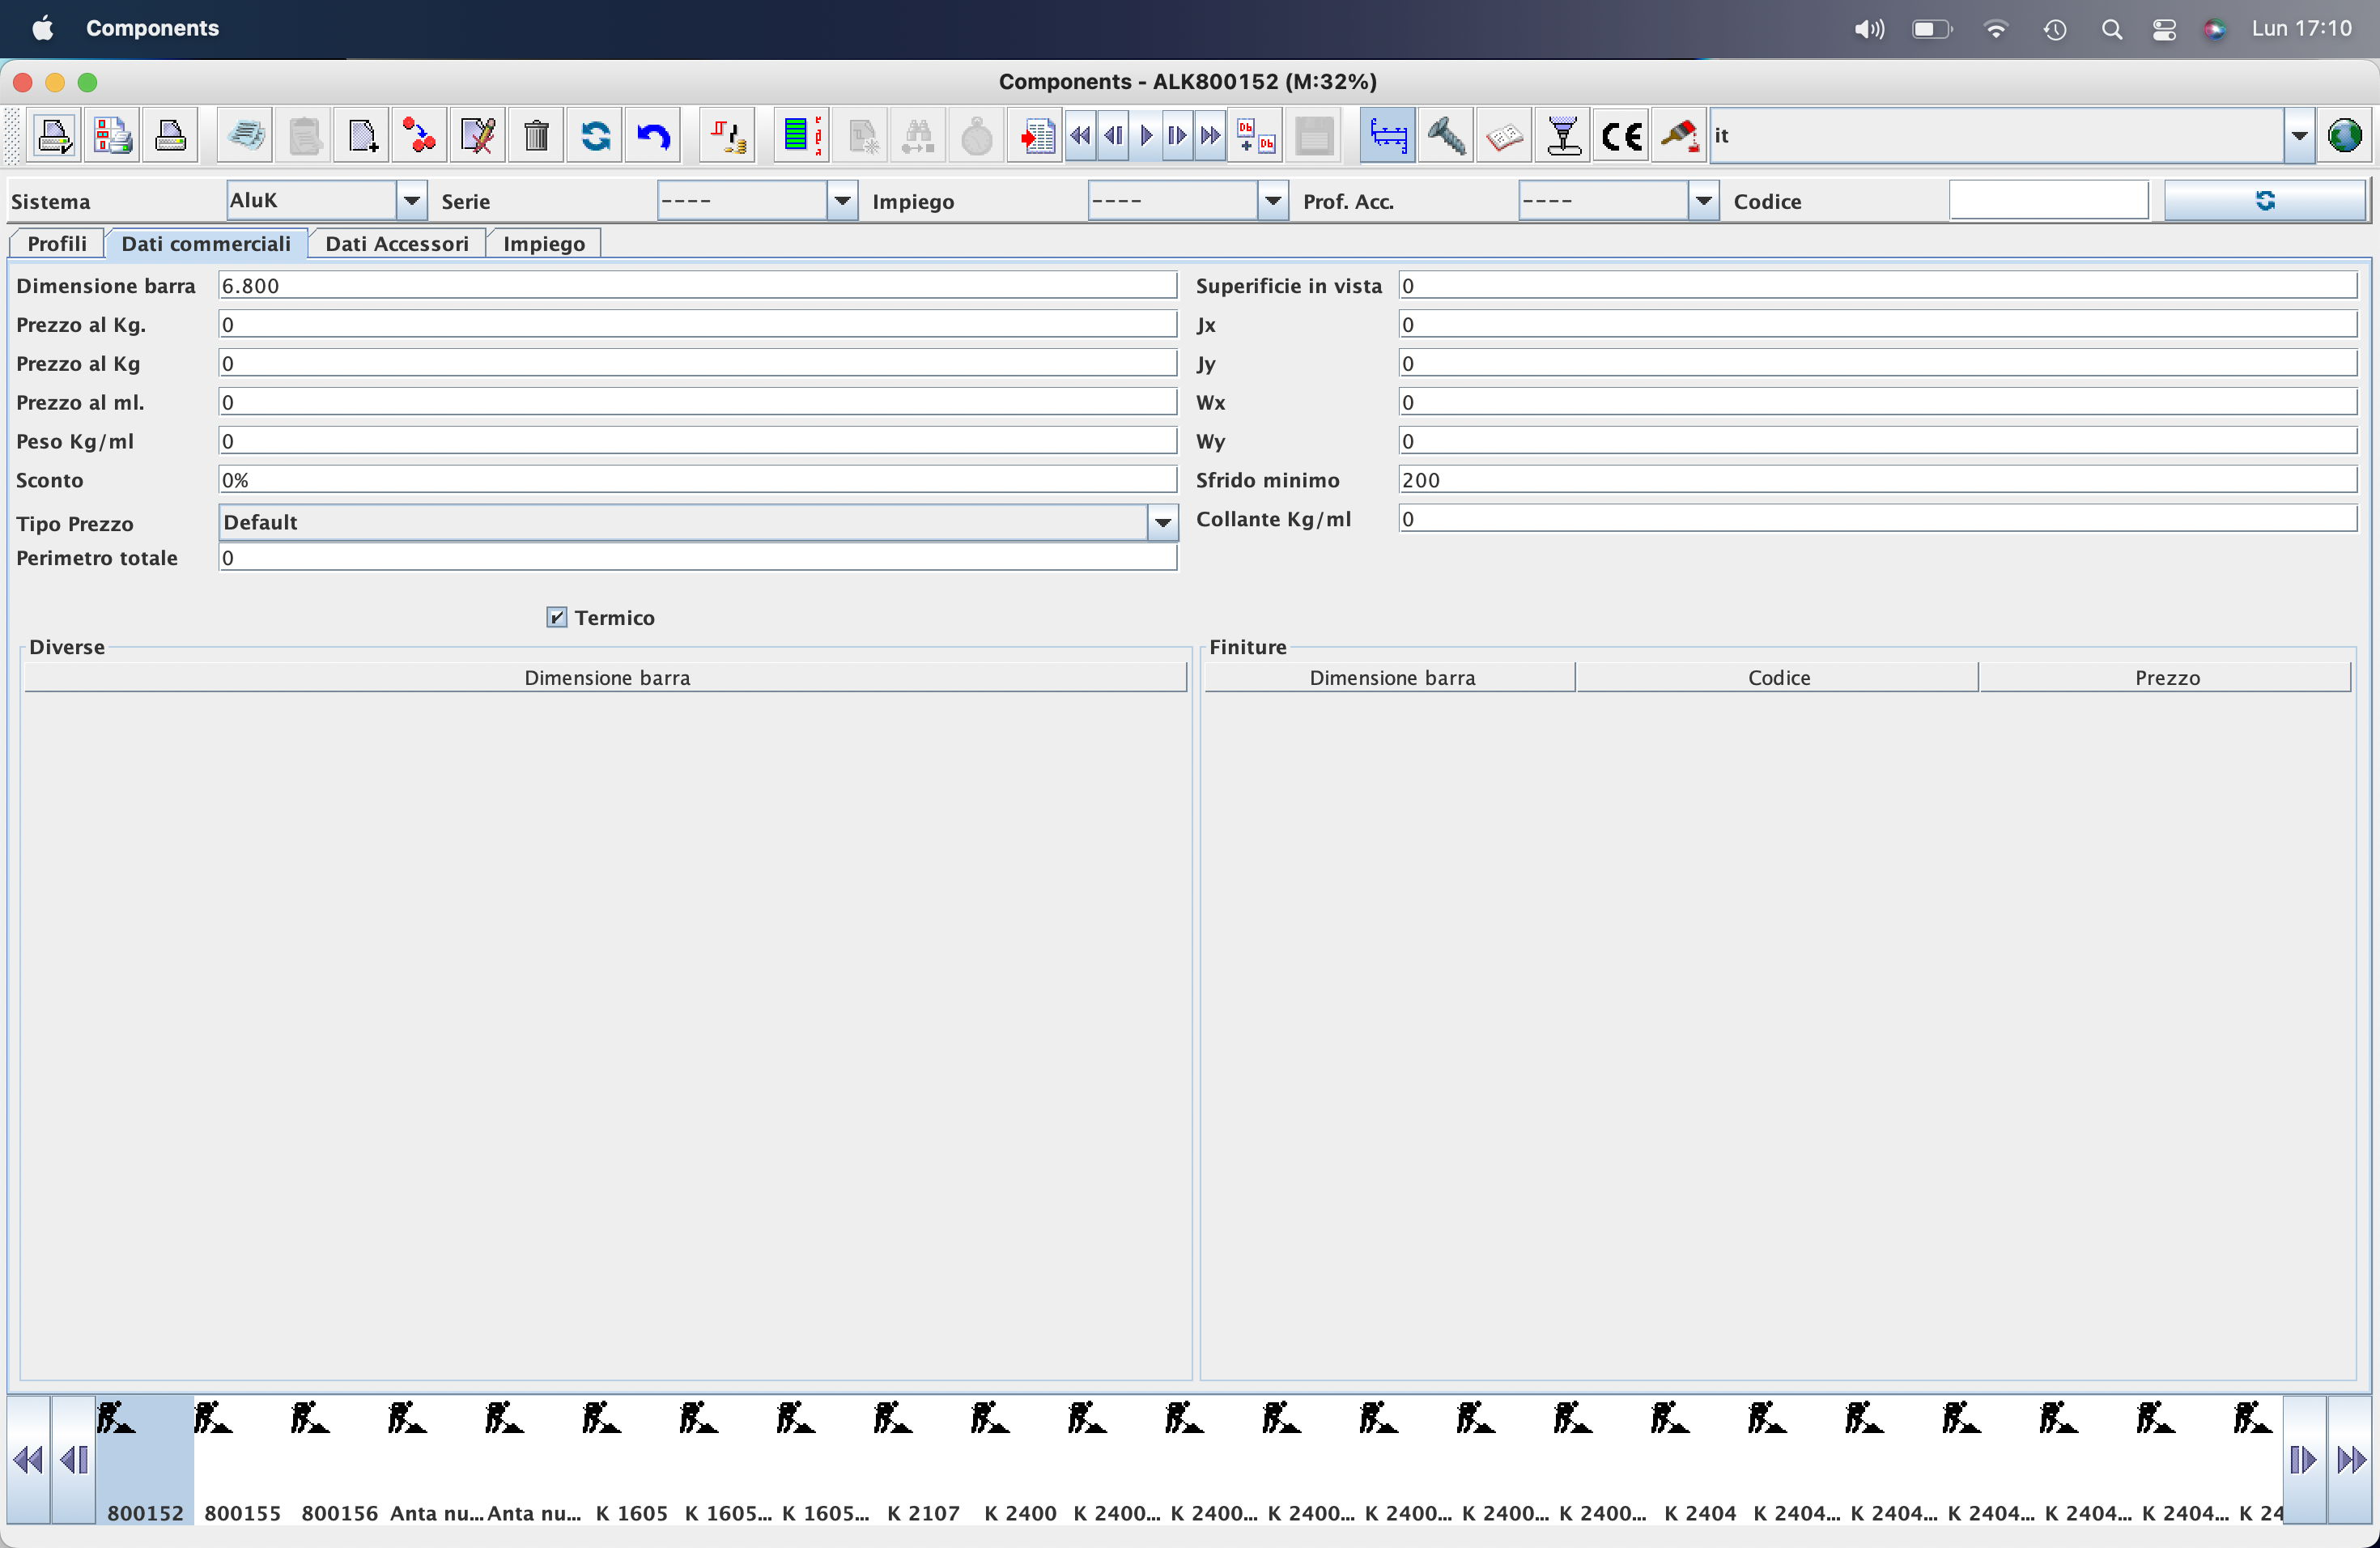The height and width of the screenshot is (1548, 2380).
Task: Open the Apple menu
Action: (x=43, y=28)
